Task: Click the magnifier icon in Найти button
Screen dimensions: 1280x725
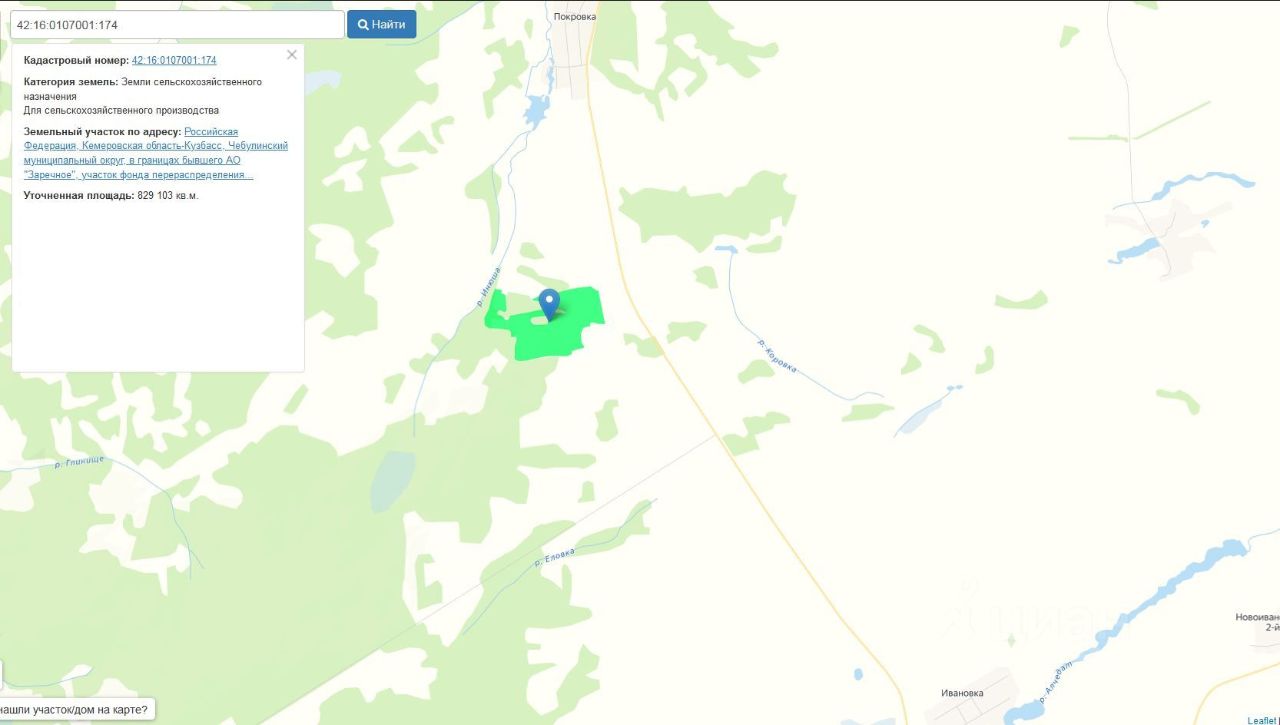Action: tap(364, 24)
